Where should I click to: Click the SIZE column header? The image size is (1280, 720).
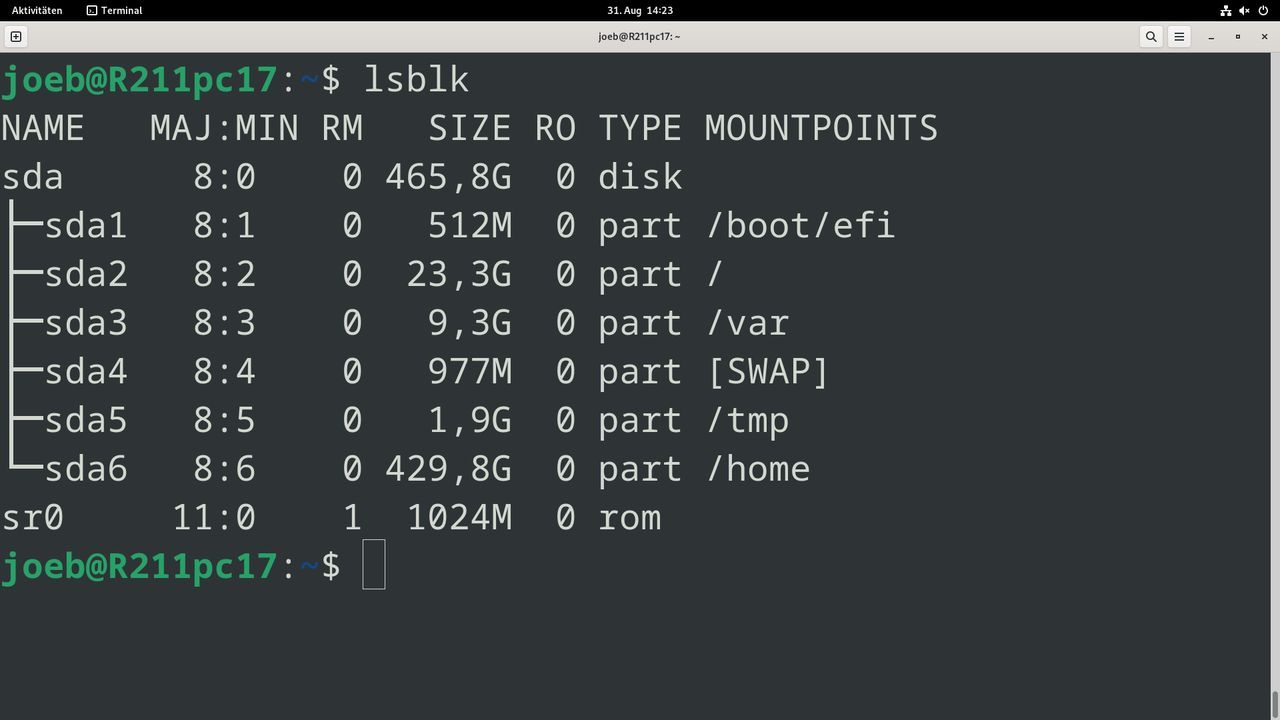(470, 128)
